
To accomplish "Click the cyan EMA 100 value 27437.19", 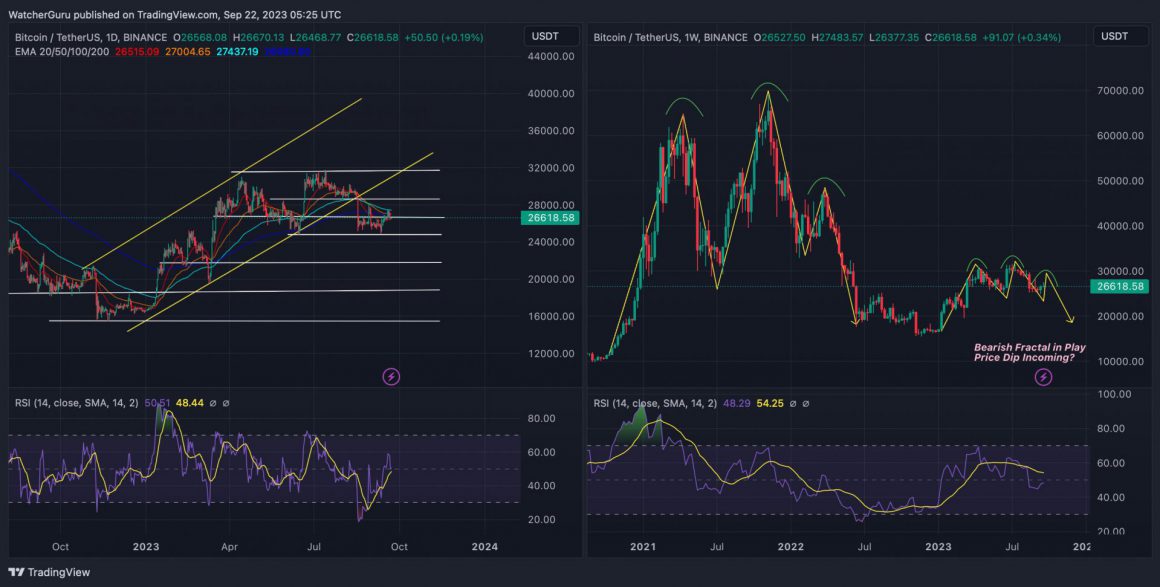I will click(x=231, y=51).
